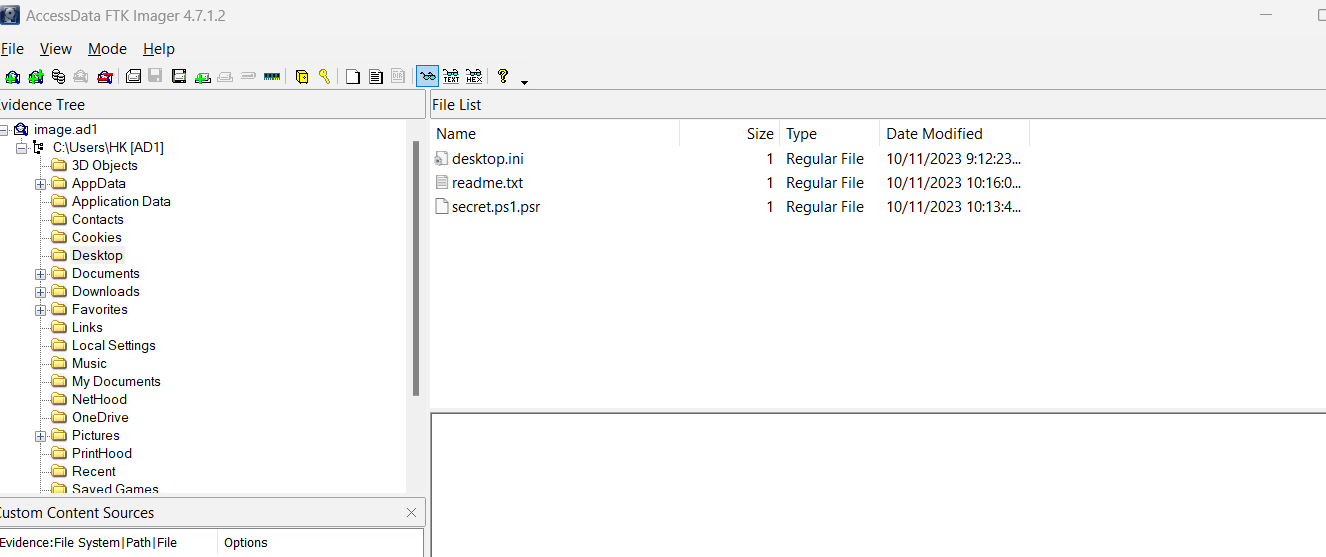This screenshot has height=557, width=1326.
Task: Click Detect EFS Encryption key icon
Action: pos(324,76)
